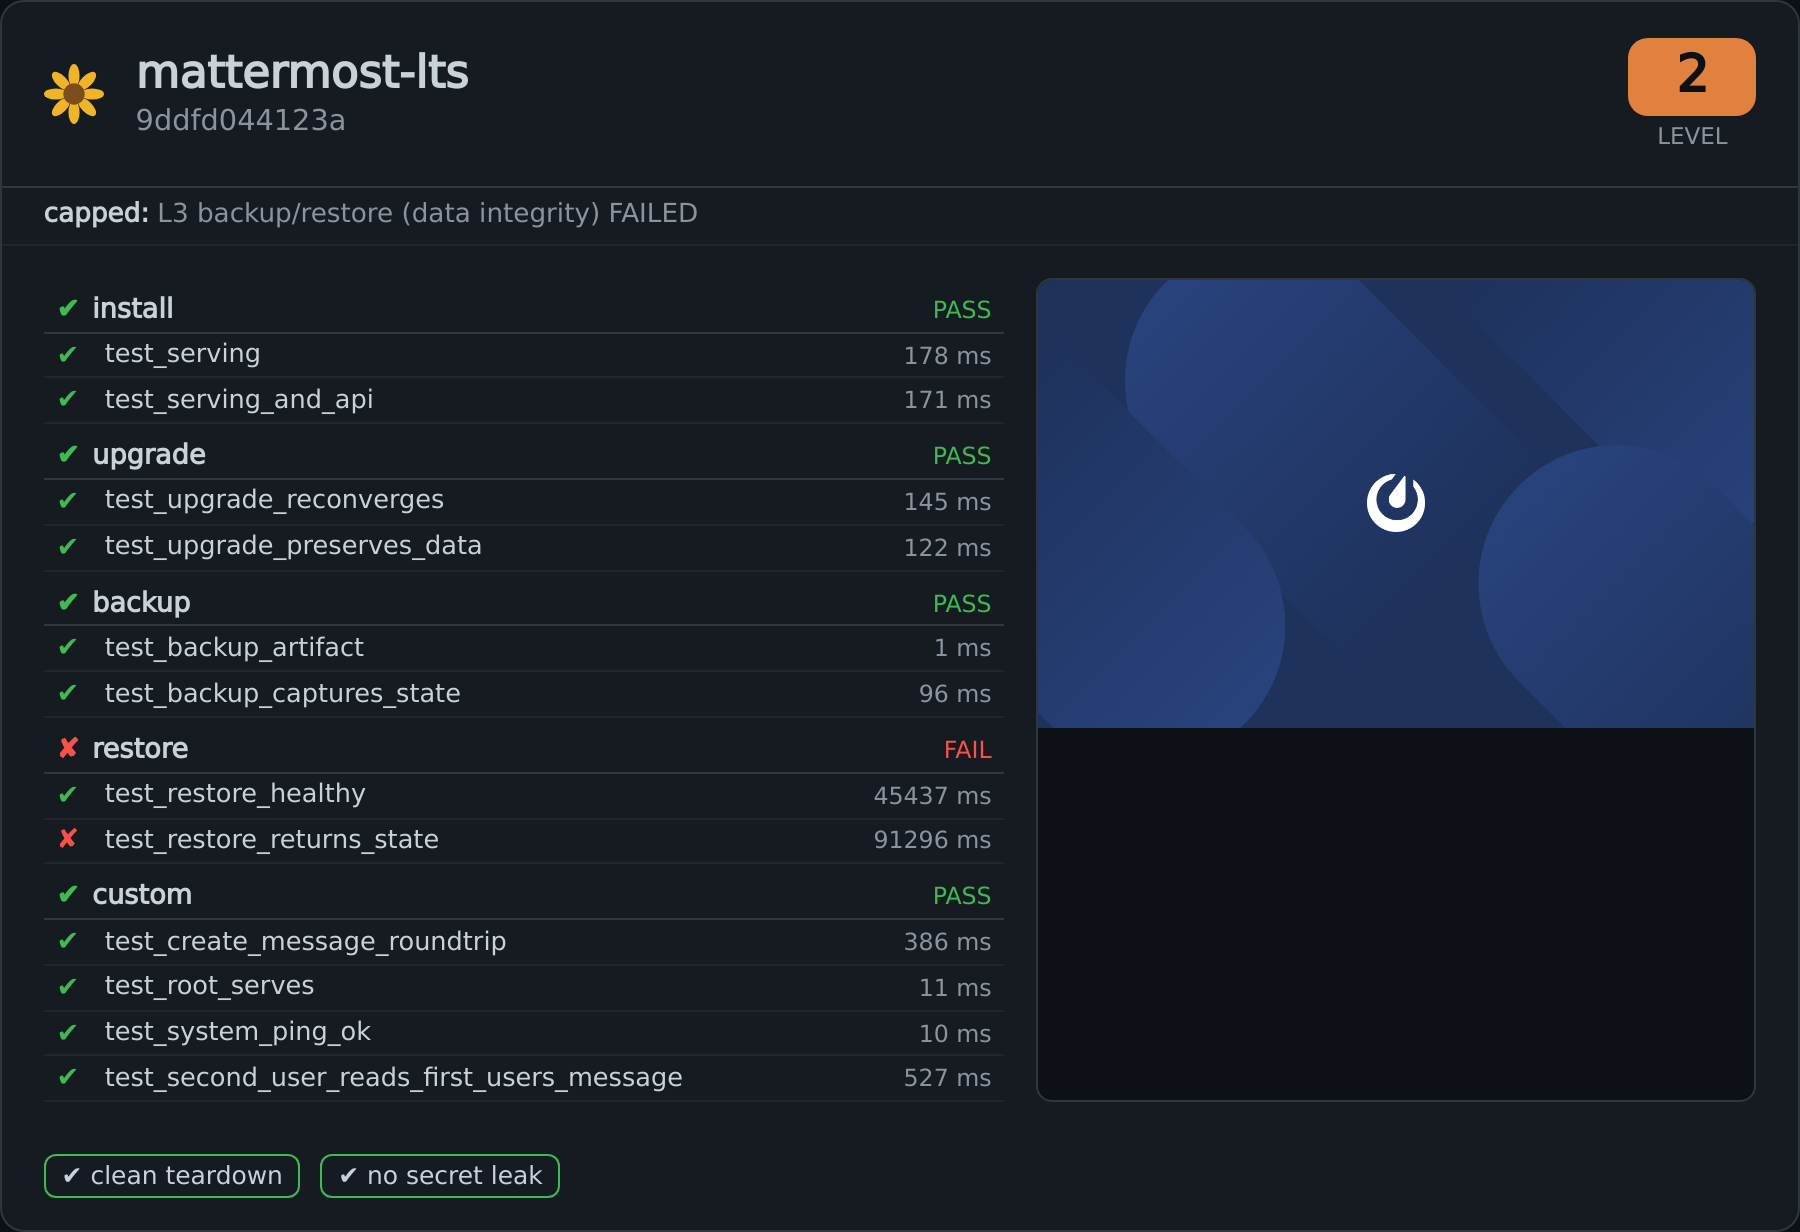This screenshot has width=1800, height=1232.
Task: Click the 96 ms duration
Action: tap(955, 694)
